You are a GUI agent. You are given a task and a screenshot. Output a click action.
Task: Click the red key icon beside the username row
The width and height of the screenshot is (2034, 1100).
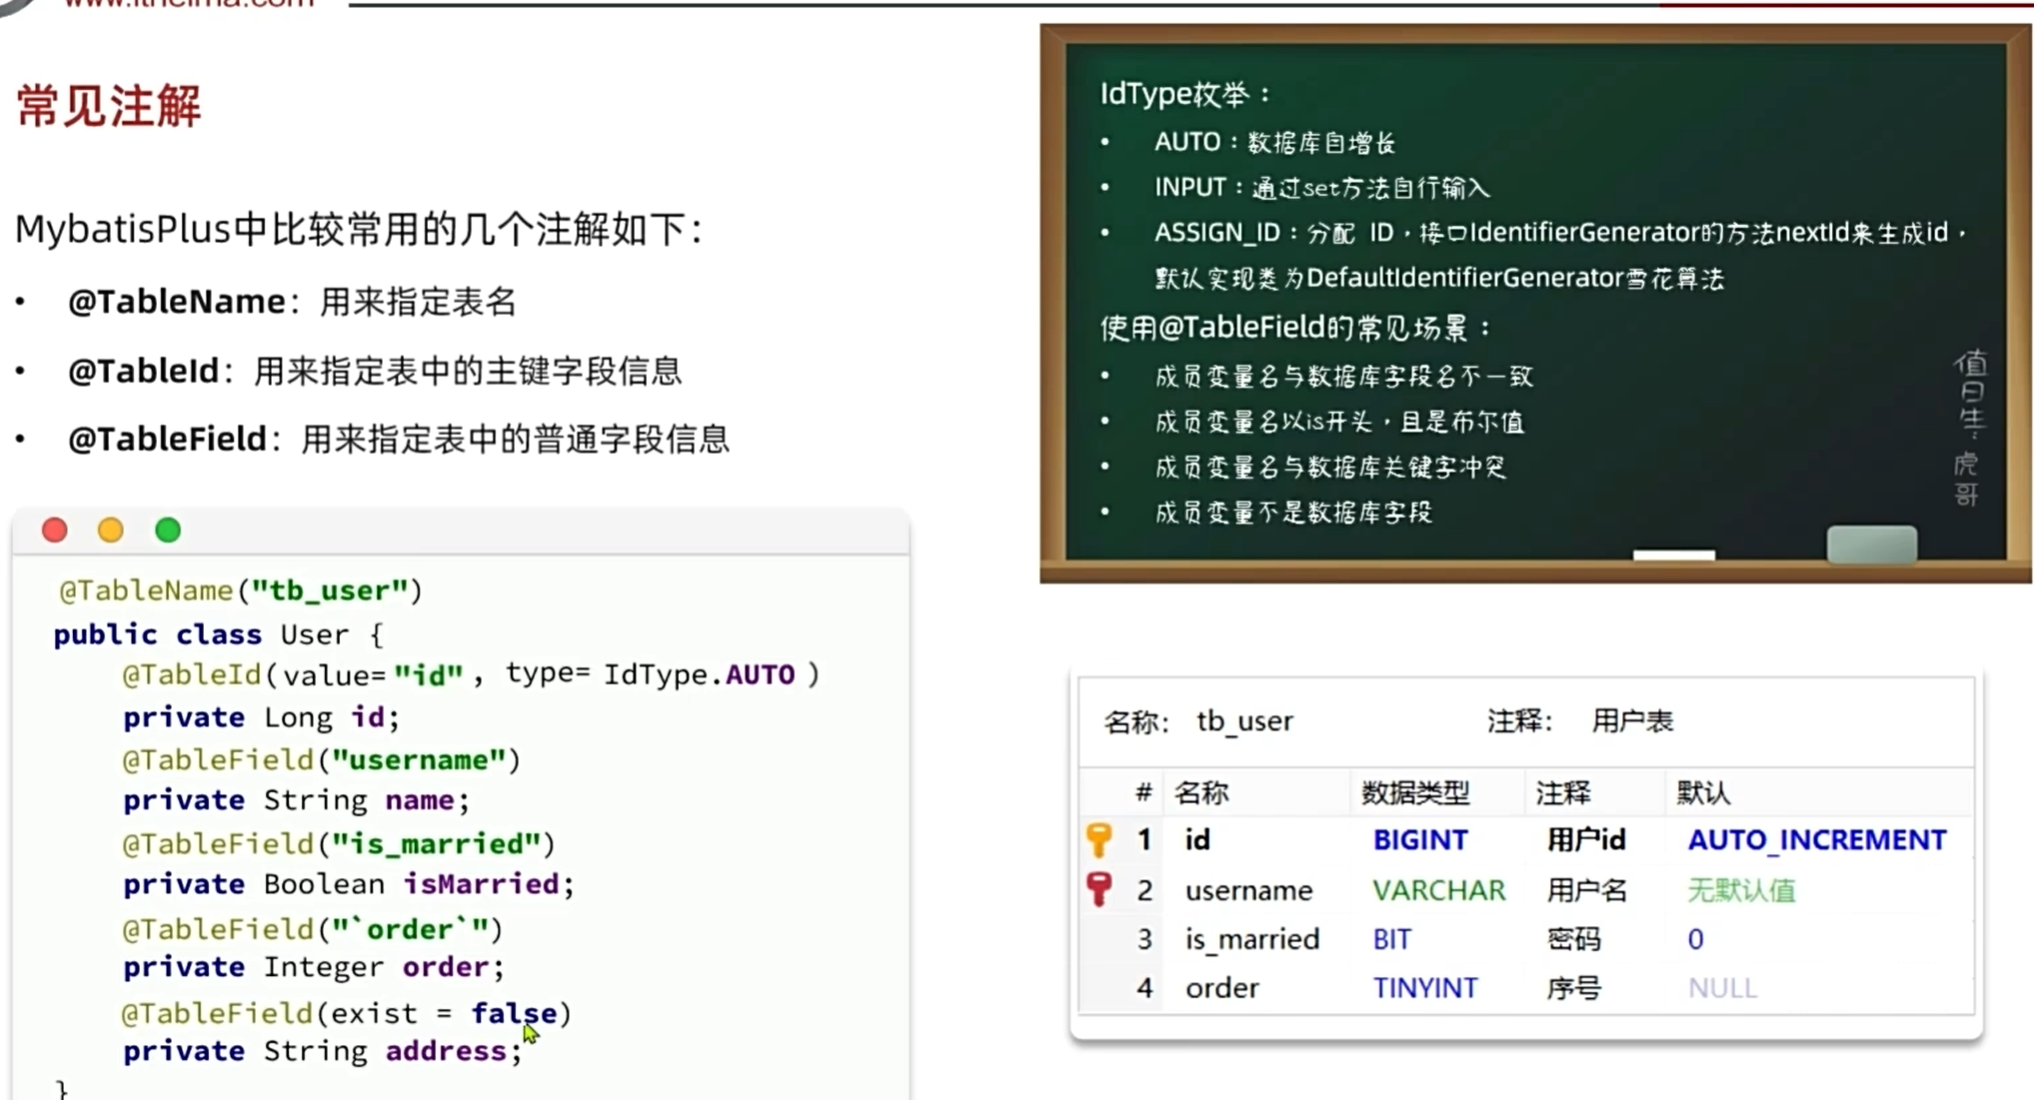pyautogui.click(x=1099, y=888)
